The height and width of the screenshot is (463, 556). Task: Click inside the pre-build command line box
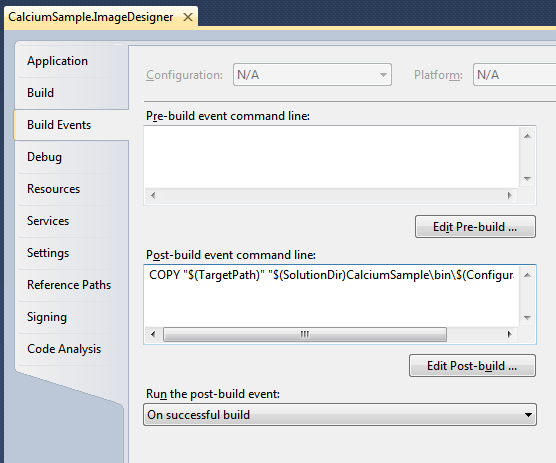pos(332,158)
